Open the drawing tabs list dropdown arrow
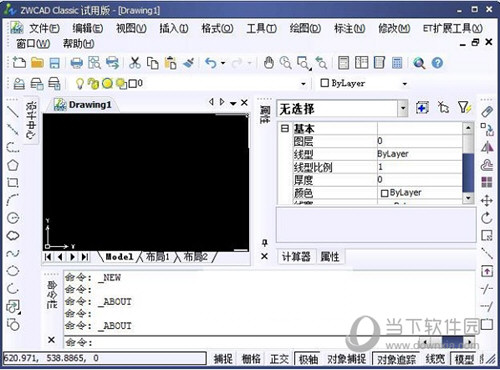 [233, 103]
